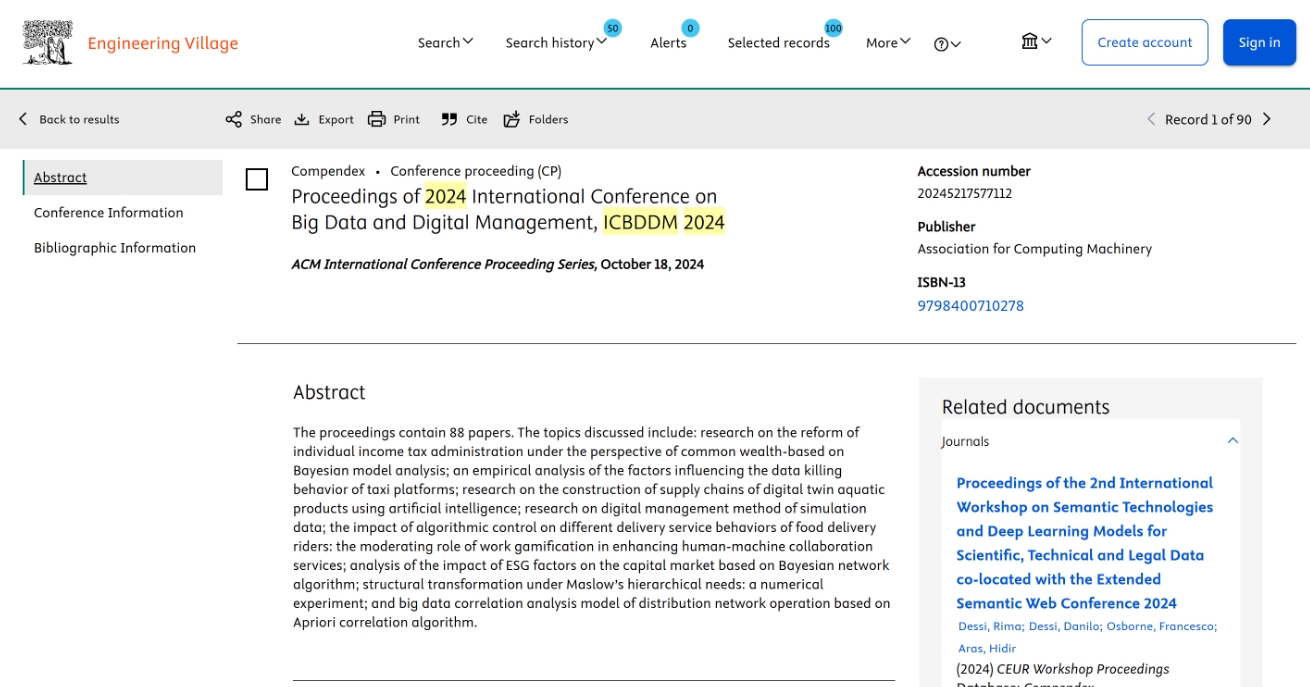Go back to results
Viewport: 1310px width, 687px height.
68,119
